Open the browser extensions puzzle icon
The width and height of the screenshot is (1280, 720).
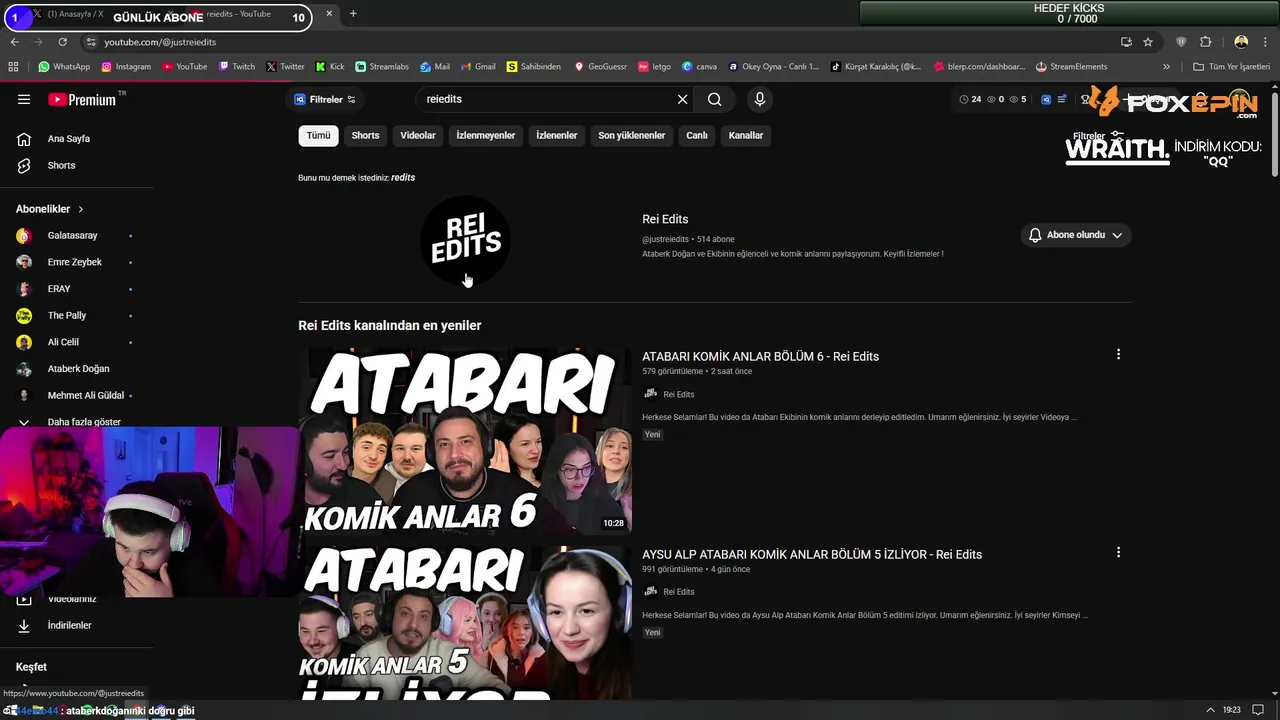[1205, 42]
